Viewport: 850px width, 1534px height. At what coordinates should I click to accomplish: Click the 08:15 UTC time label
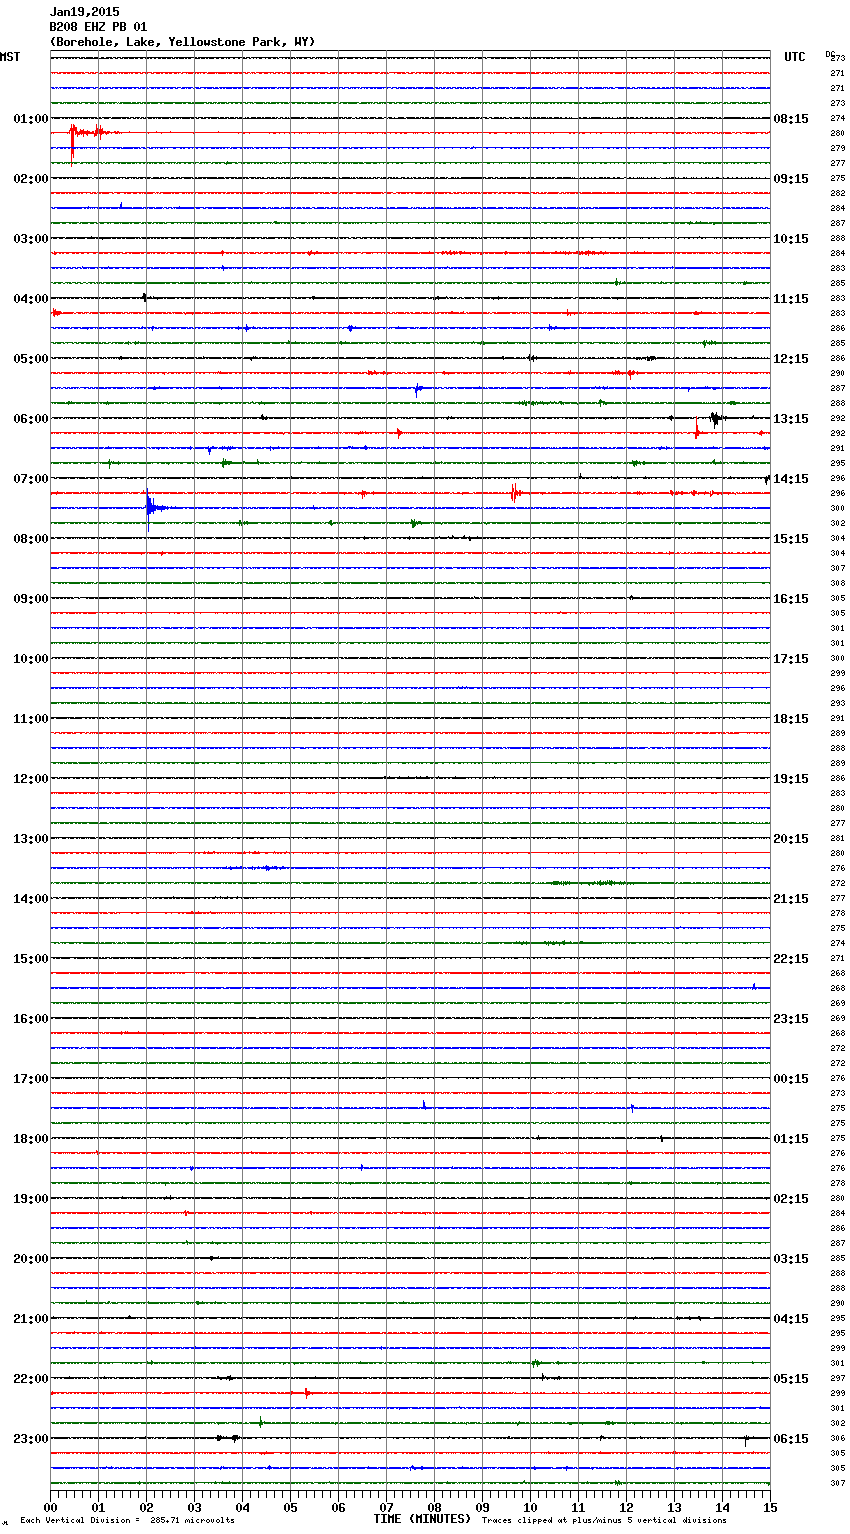[791, 119]
